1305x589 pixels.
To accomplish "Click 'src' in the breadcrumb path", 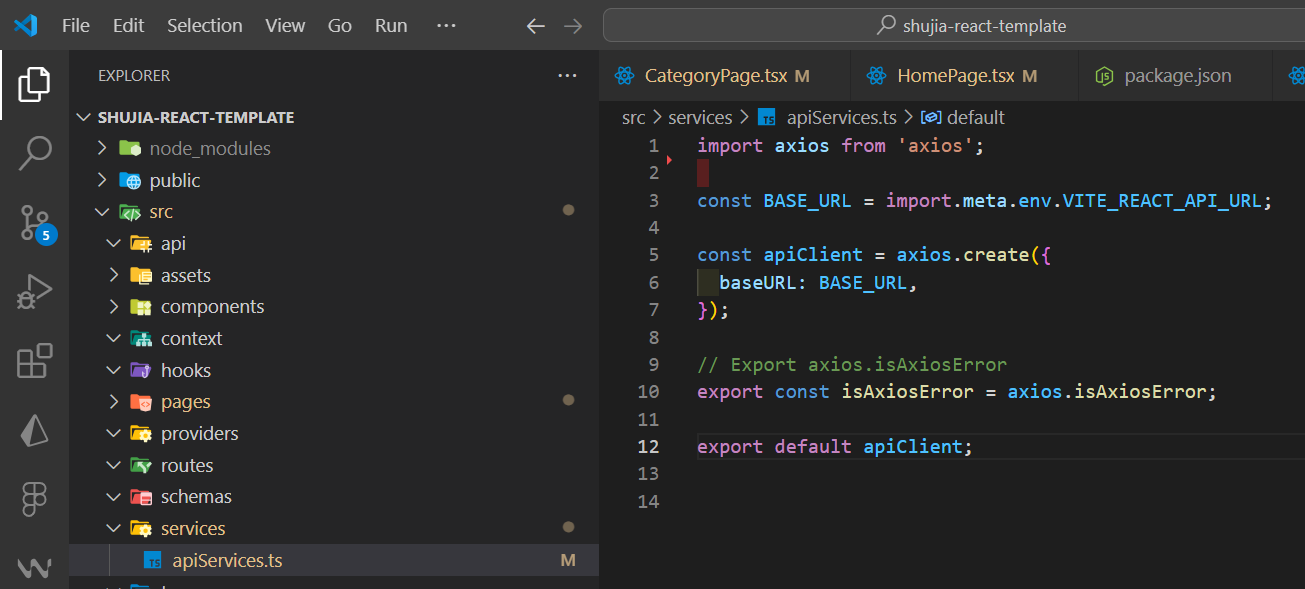I will point(634,118).
